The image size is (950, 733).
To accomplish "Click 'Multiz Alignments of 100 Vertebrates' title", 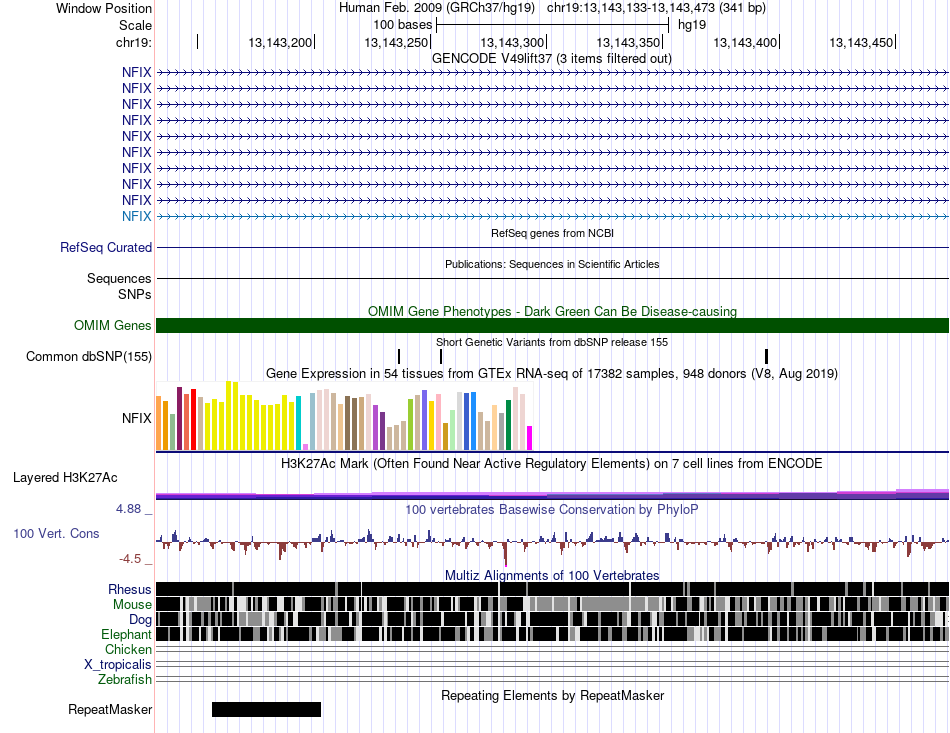I will [552, 575].
